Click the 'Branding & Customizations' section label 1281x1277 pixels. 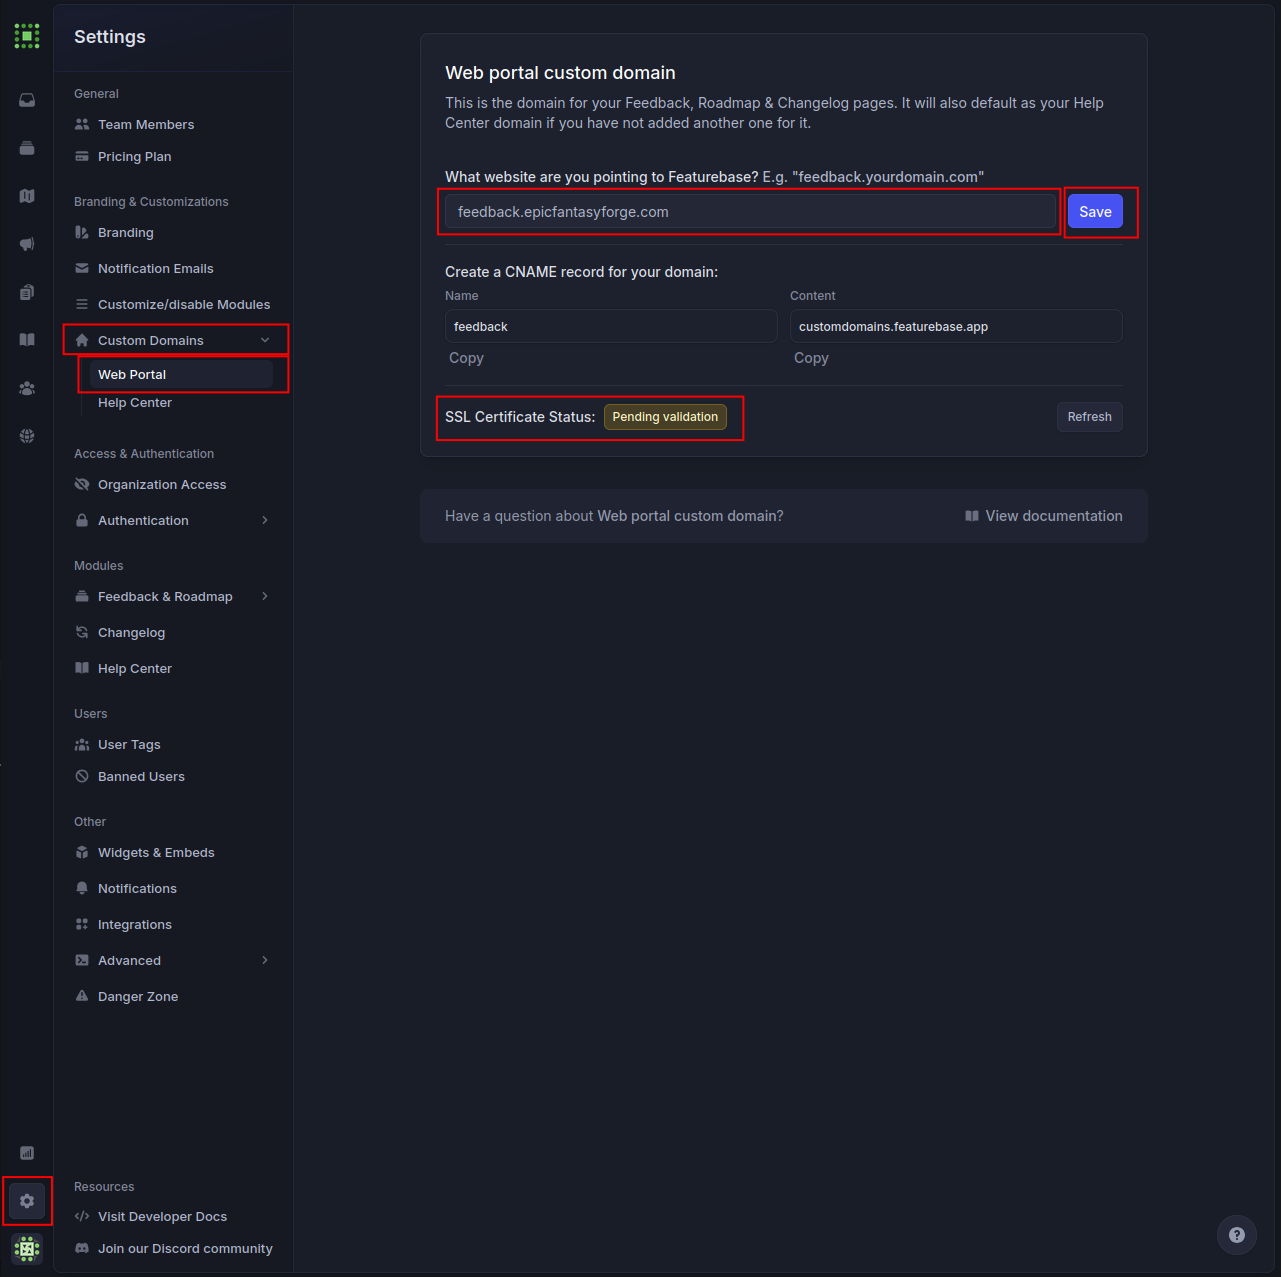pyautogui.click(x=151, y=202)
